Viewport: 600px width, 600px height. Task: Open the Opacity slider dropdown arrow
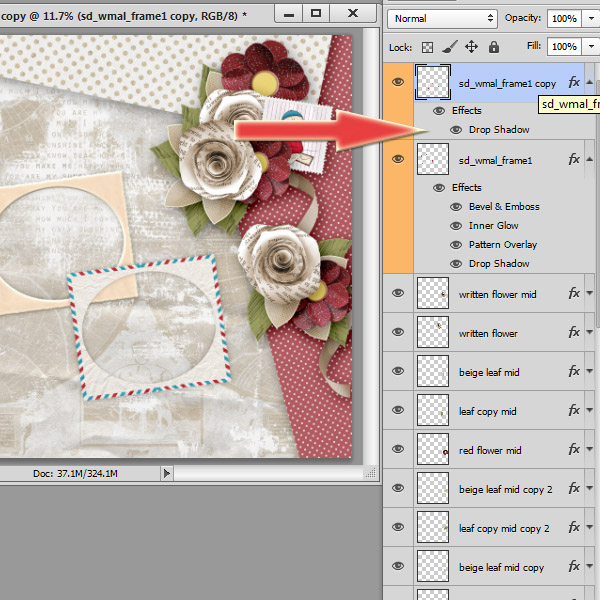tap(588, 19)
